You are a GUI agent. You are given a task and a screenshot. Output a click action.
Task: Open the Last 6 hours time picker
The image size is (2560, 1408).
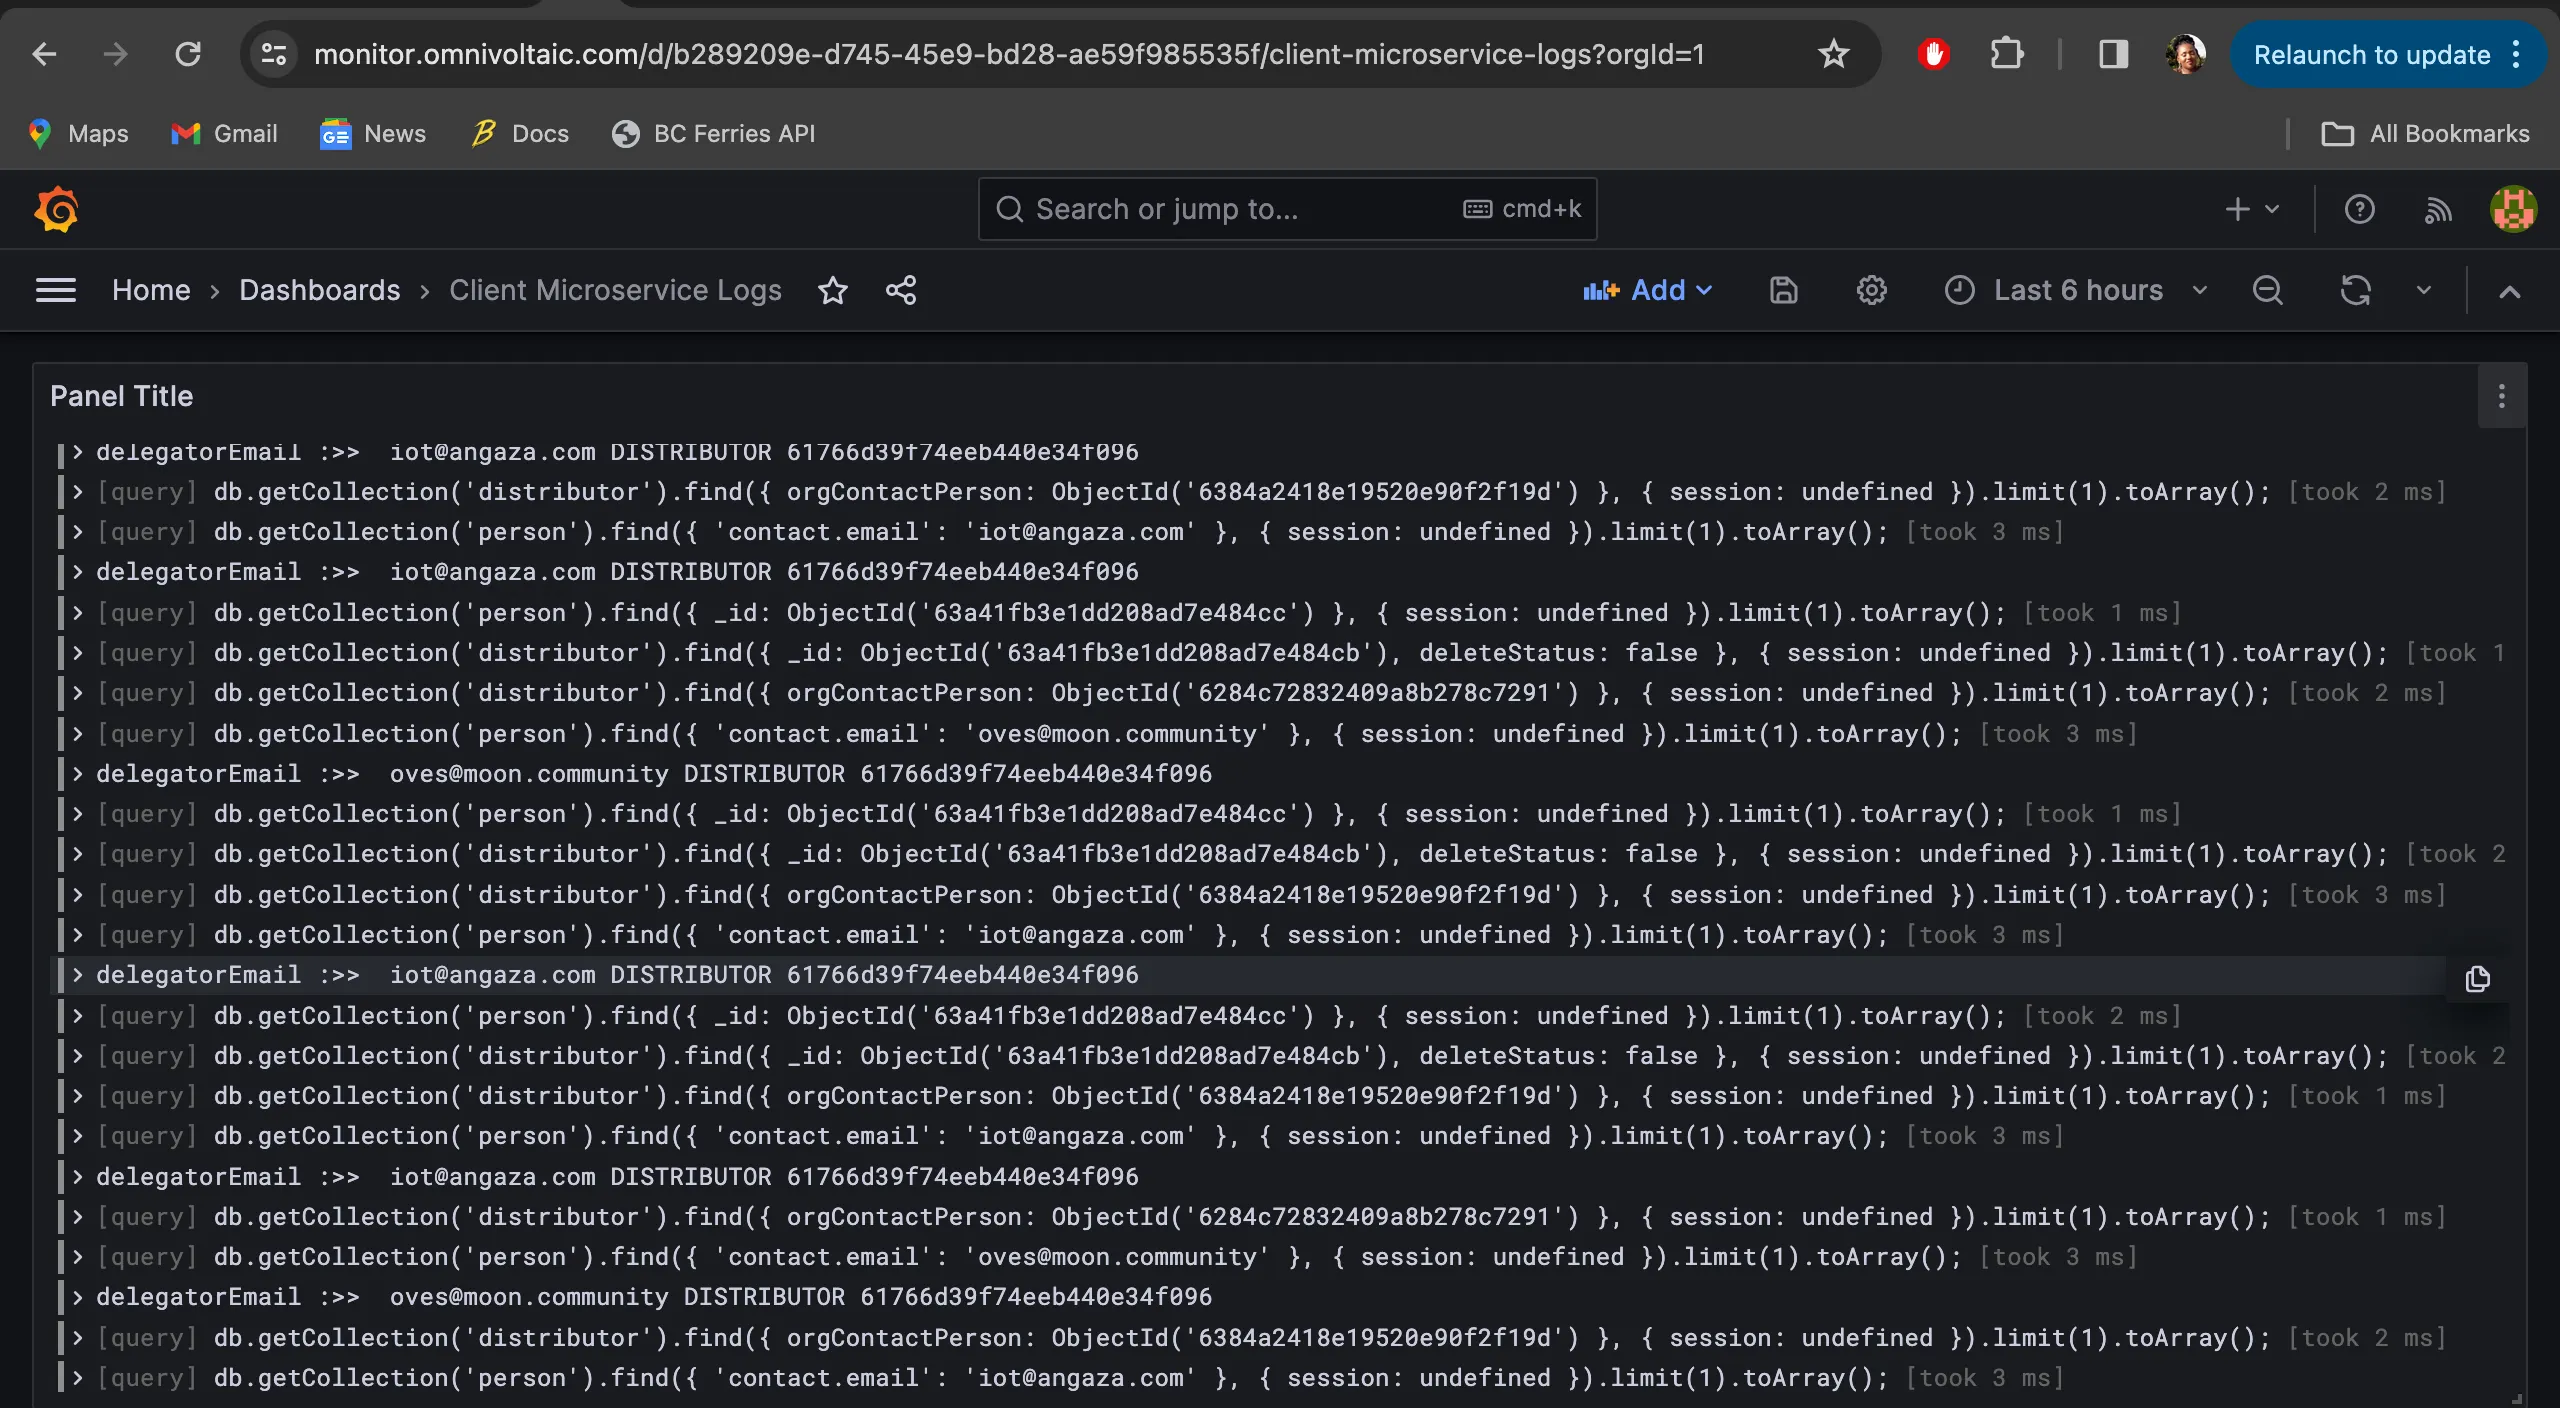[x=2077, y=290]
